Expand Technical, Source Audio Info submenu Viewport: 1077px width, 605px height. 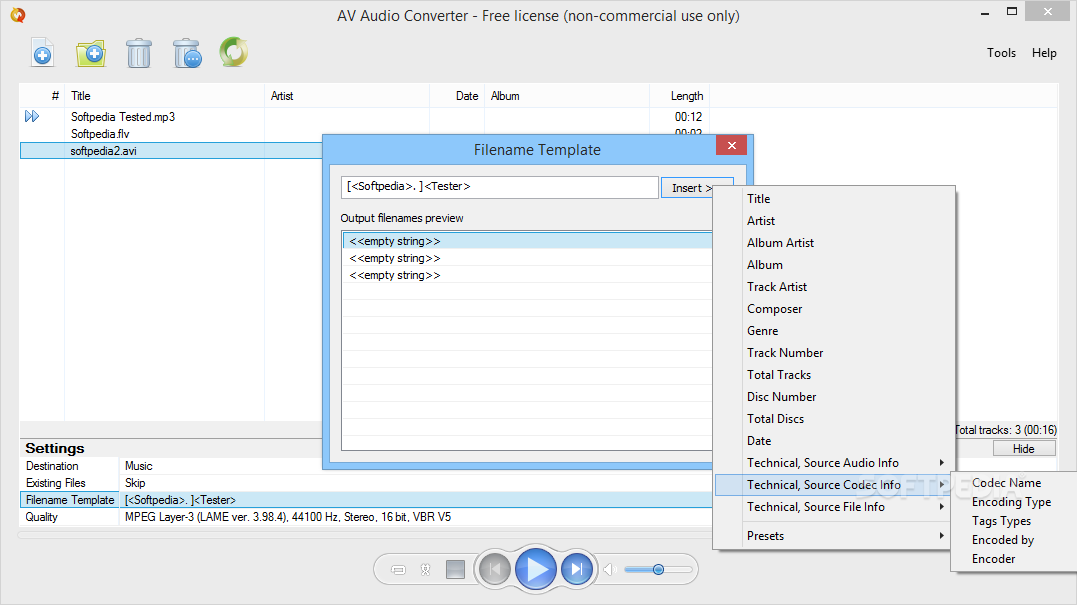click(834, 462)
